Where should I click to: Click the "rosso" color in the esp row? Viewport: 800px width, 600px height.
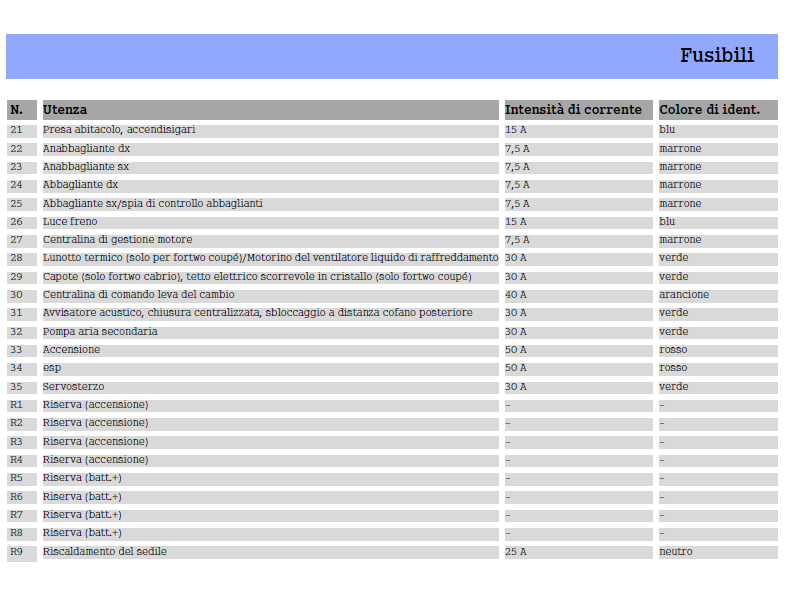pos(673,368)
